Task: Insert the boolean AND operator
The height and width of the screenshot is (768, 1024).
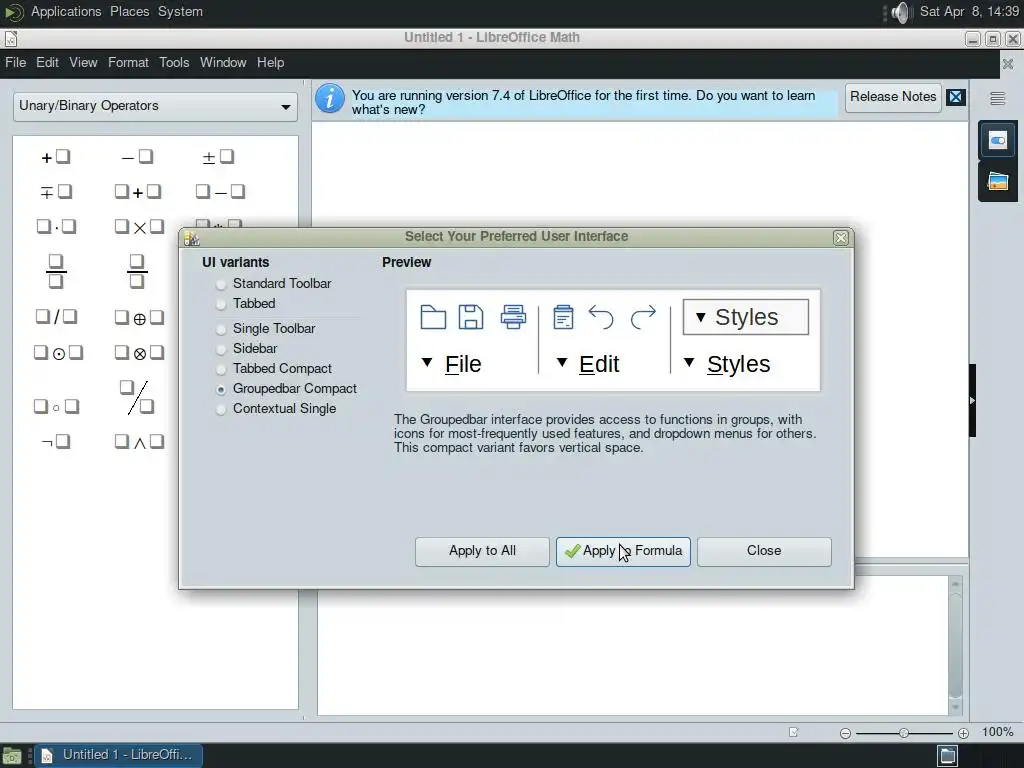Action: (138, 442)
